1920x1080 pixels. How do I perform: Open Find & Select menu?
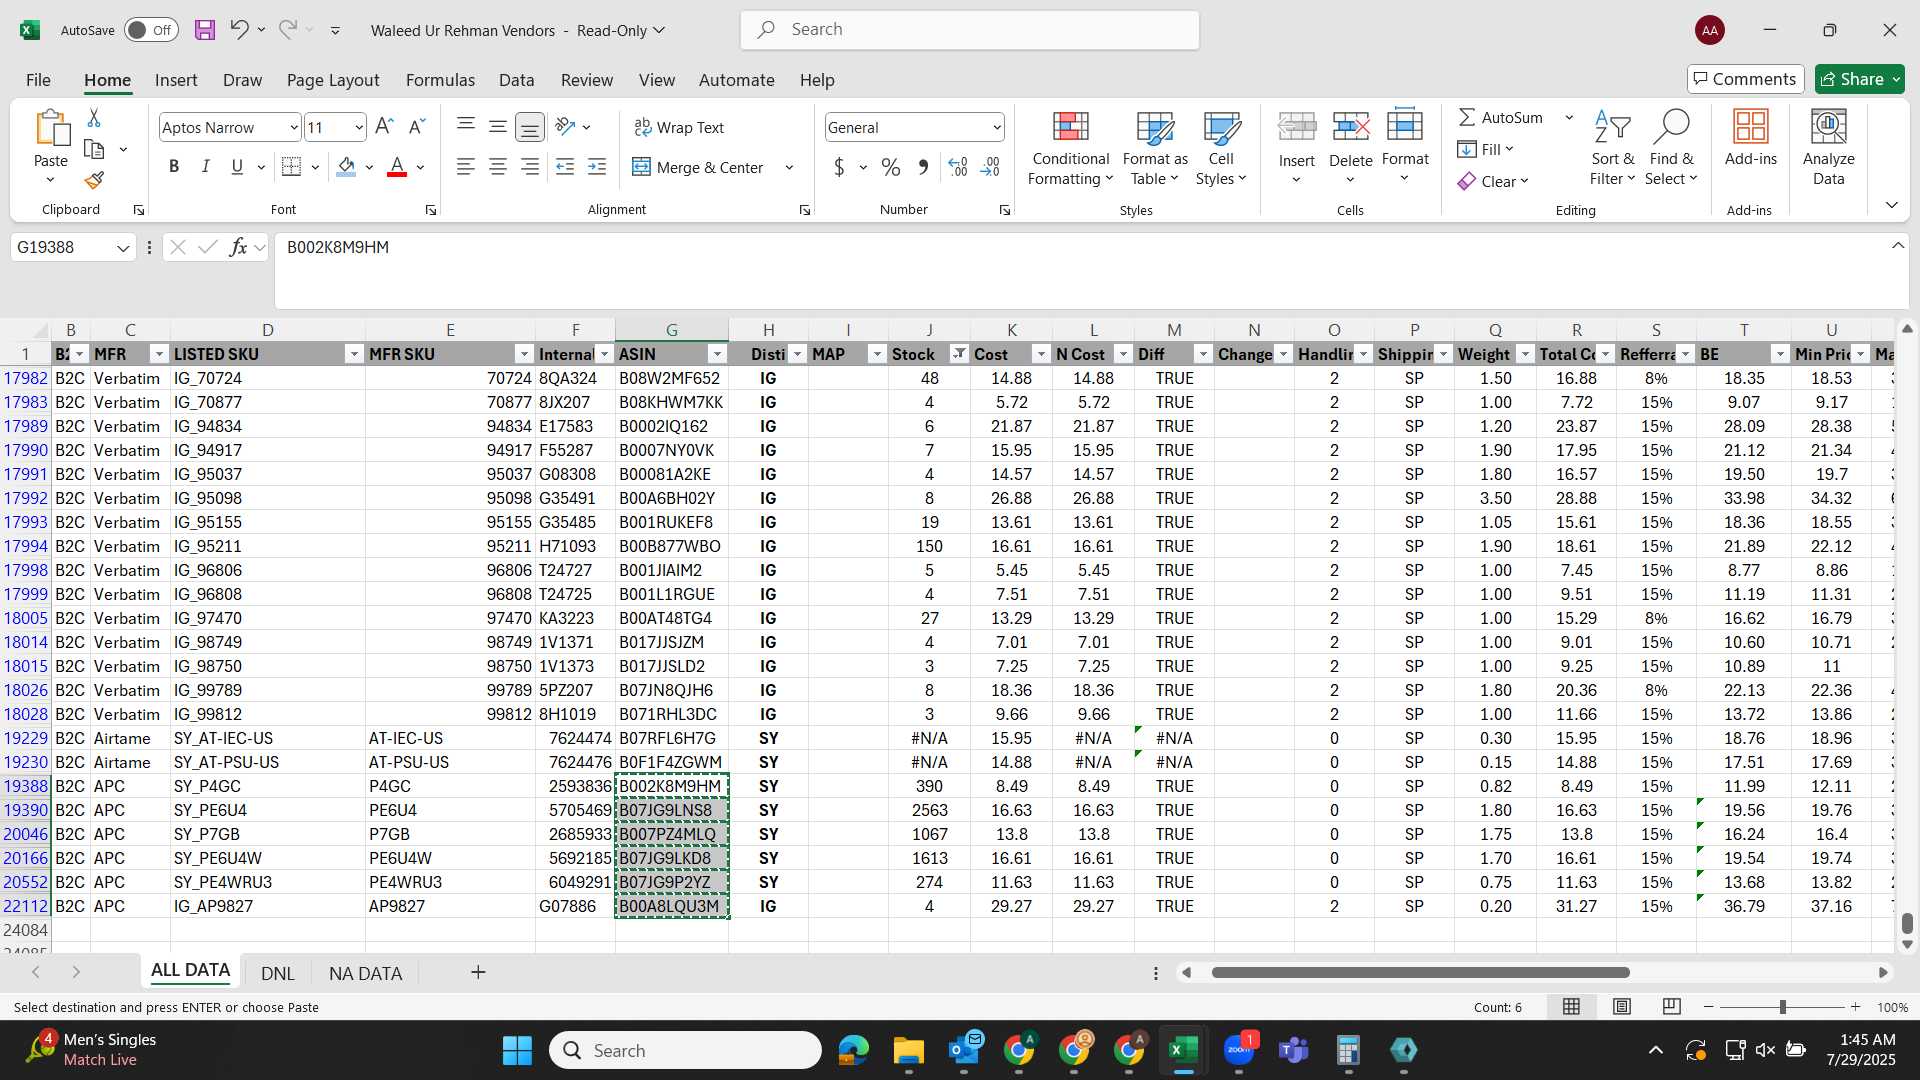tap(1672, 148)
